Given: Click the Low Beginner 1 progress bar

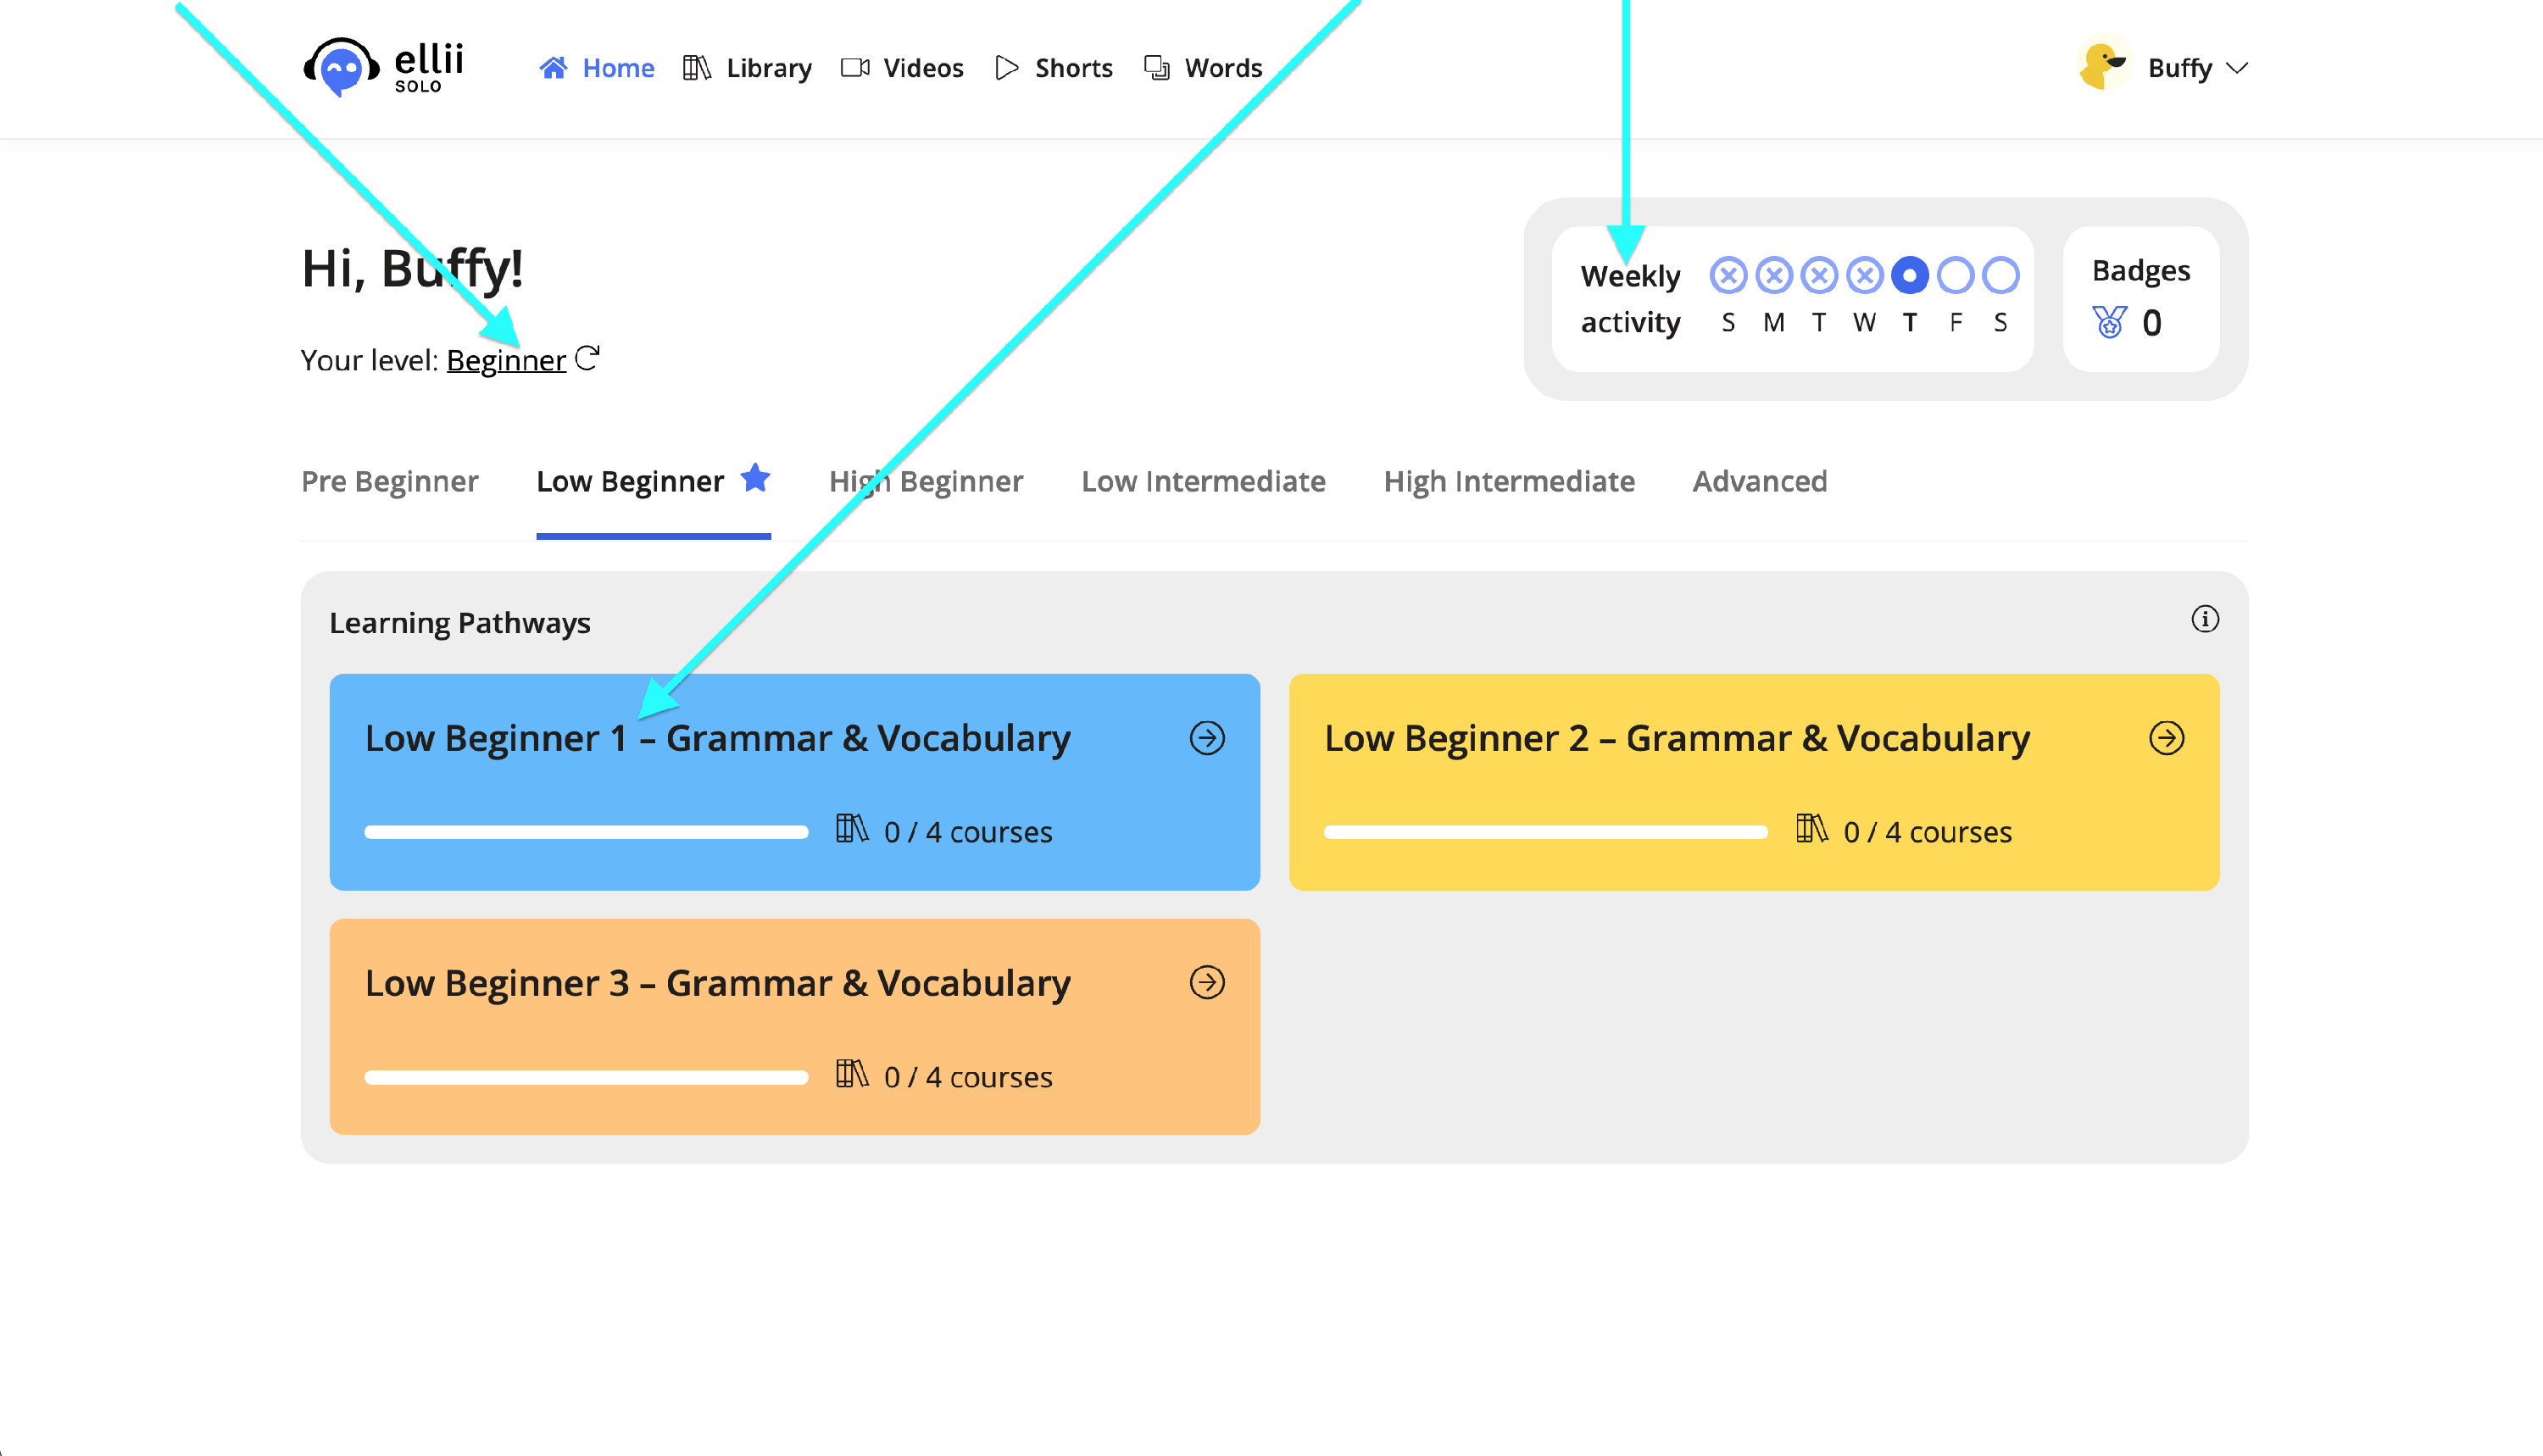Looking at the screenshot, I should 586,832.
